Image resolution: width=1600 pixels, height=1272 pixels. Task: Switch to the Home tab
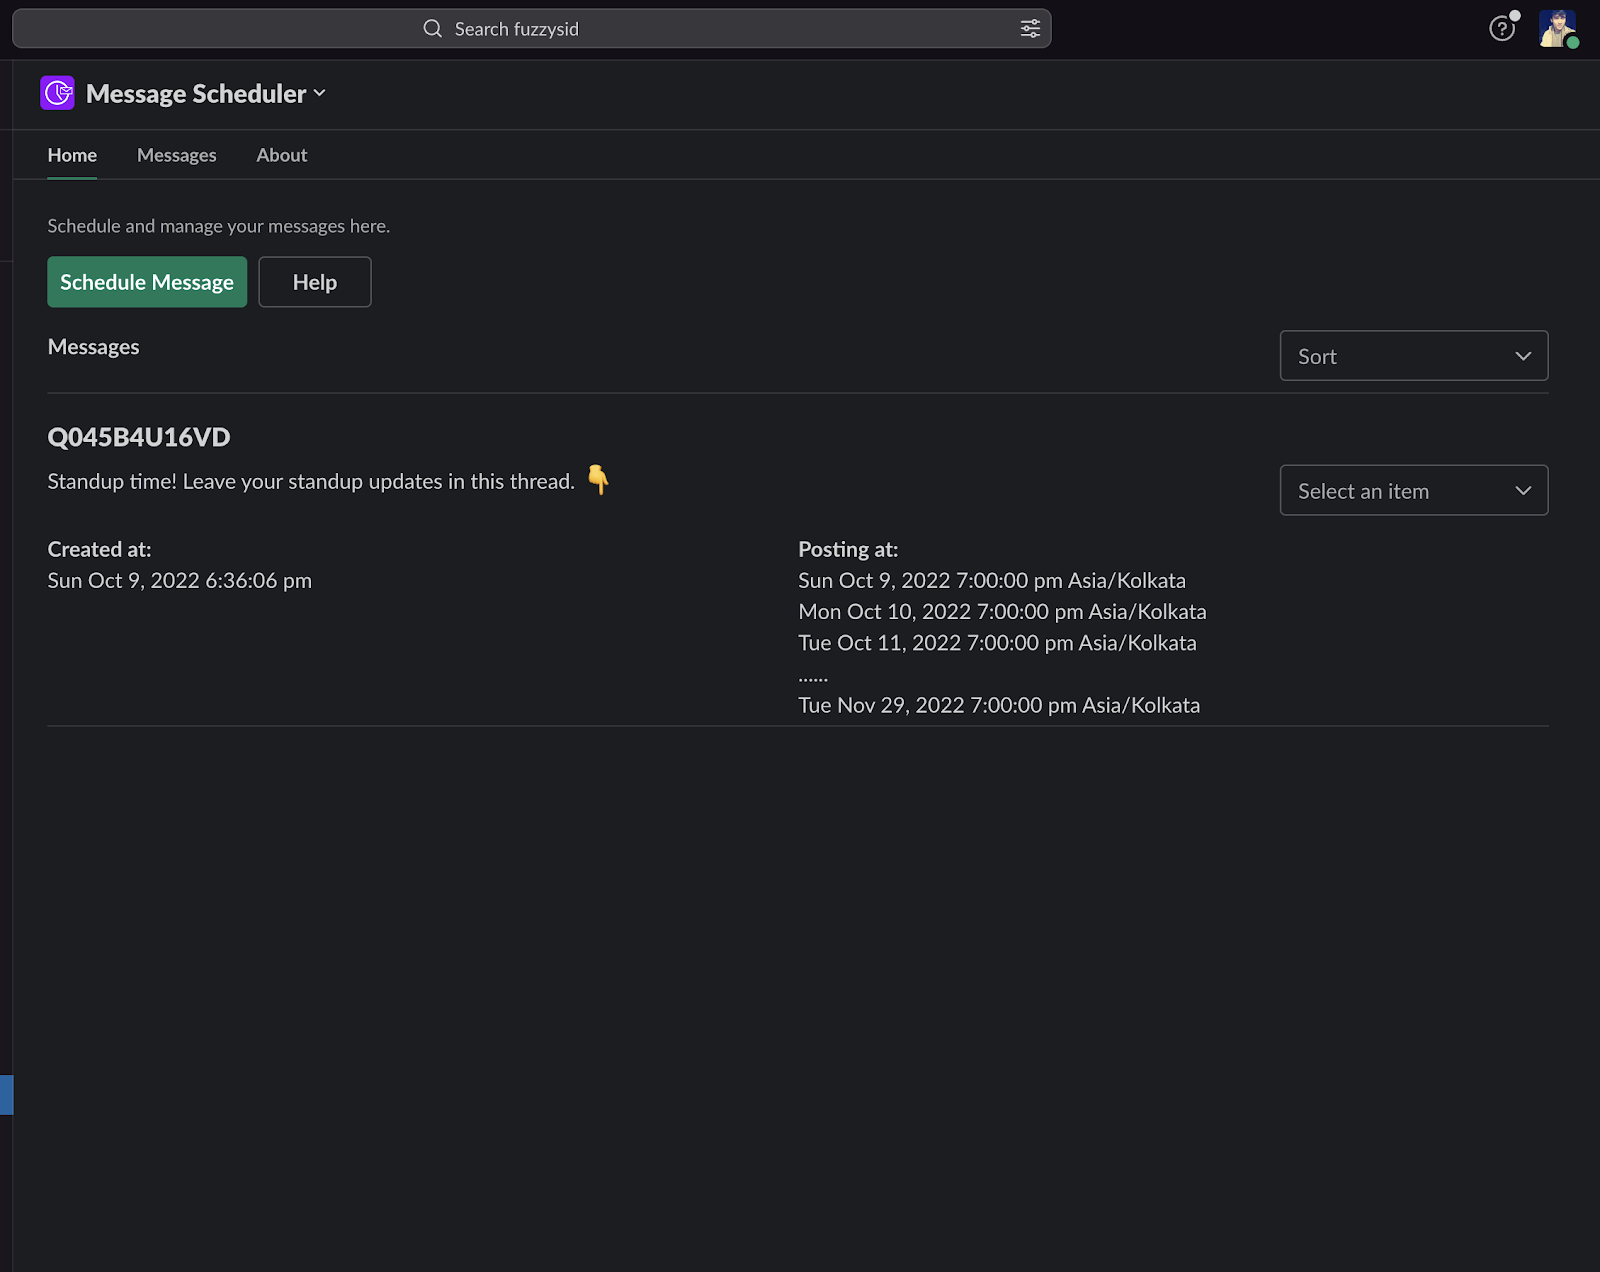[72, 155]
